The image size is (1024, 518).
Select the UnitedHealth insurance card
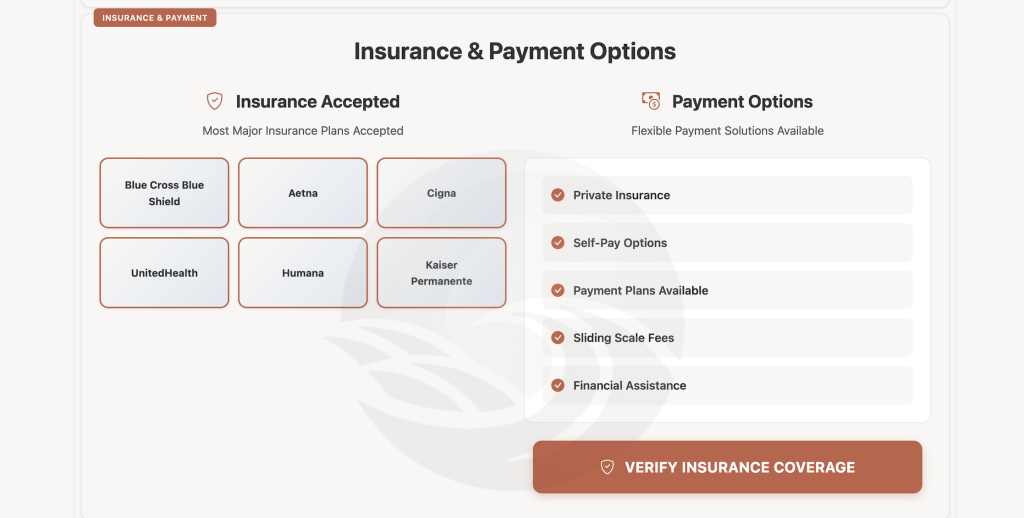coord(165,272)
